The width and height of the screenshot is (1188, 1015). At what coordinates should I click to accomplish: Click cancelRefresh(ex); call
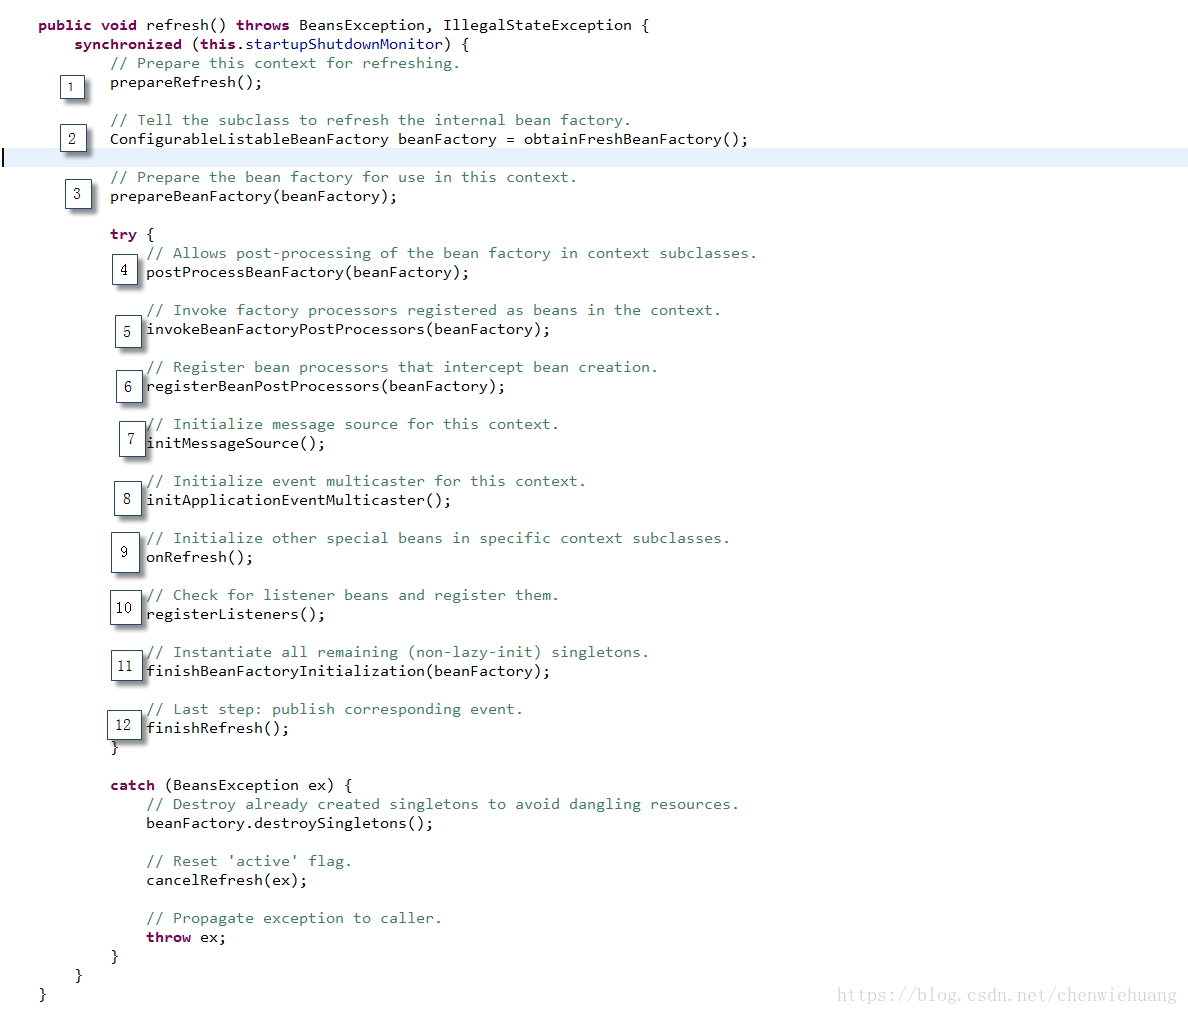coord(227,880)
